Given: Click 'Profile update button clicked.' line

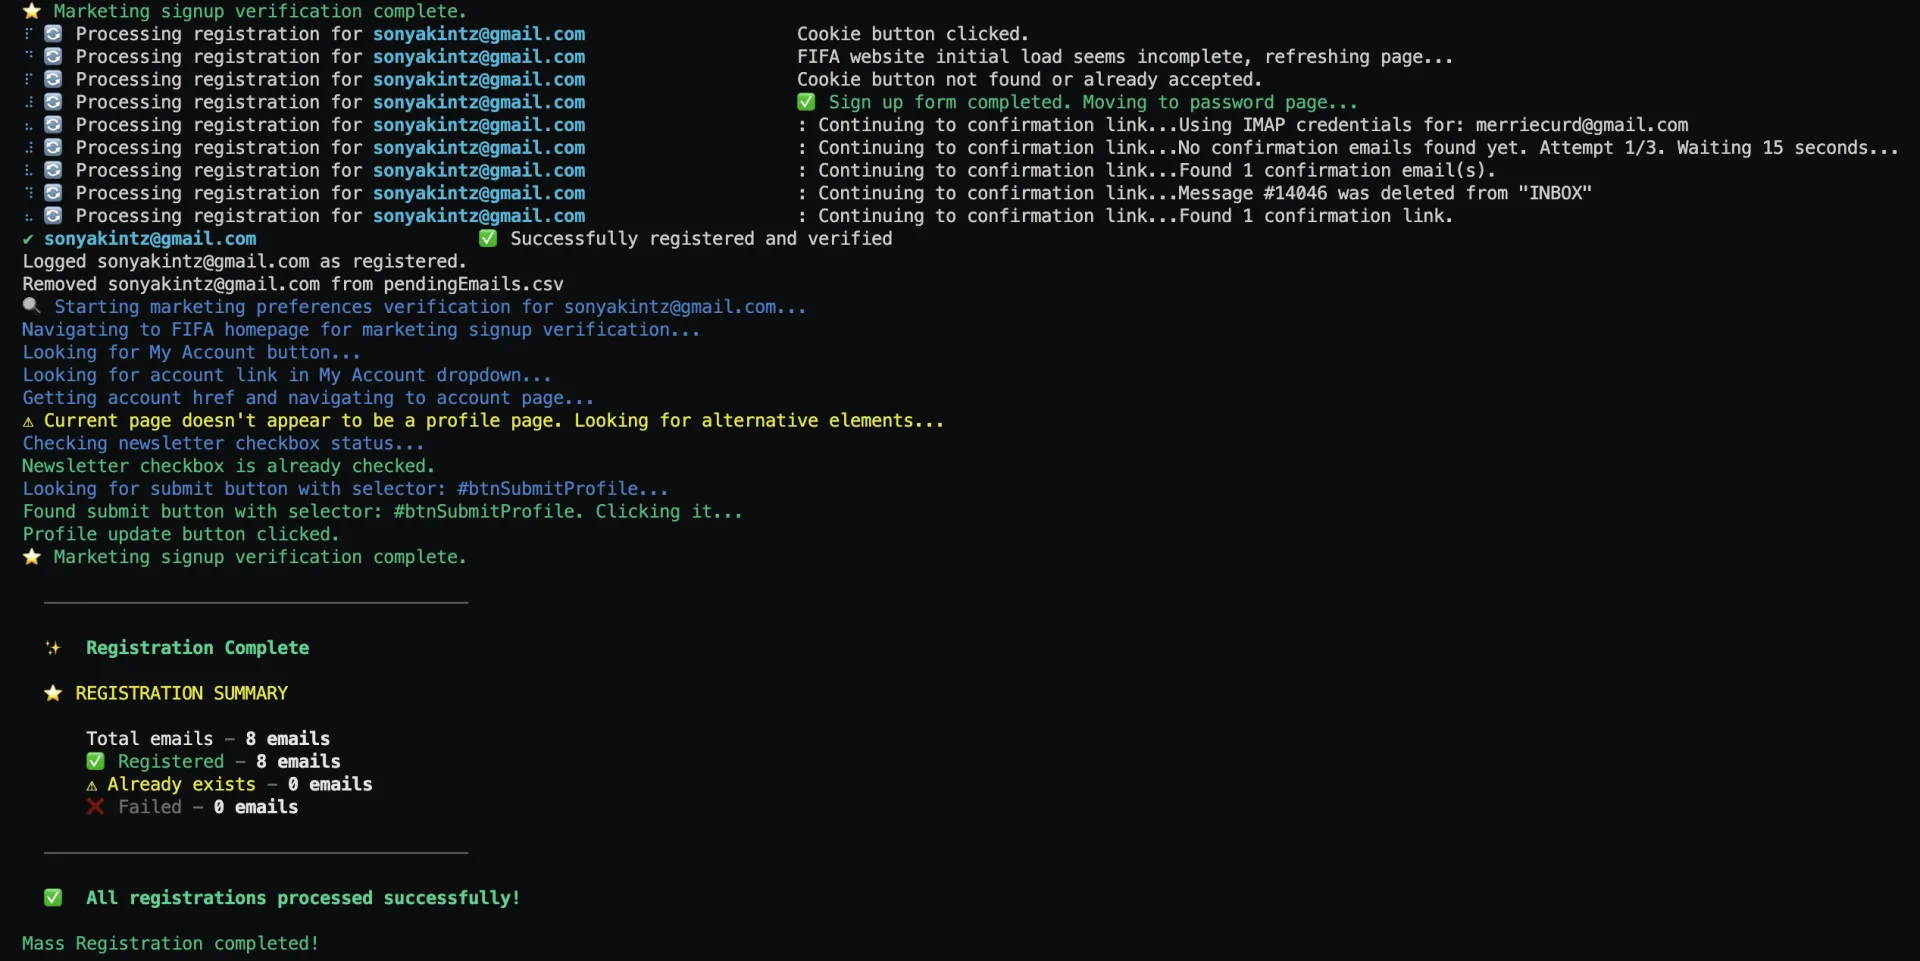Looking at the screenshot, I should 181,534.
